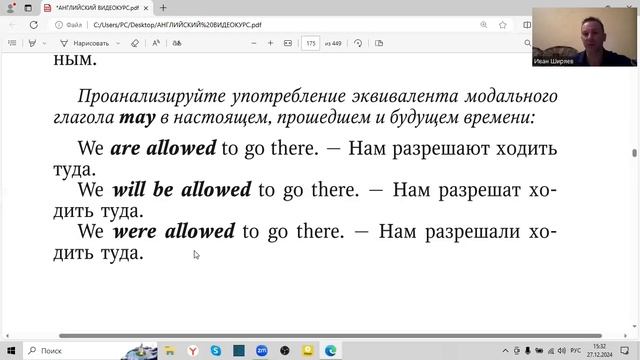The width and height of the screenshot is (640, 360).
Task: Click the word "Проанализируйте" in the heading
Action: (151, 97)
